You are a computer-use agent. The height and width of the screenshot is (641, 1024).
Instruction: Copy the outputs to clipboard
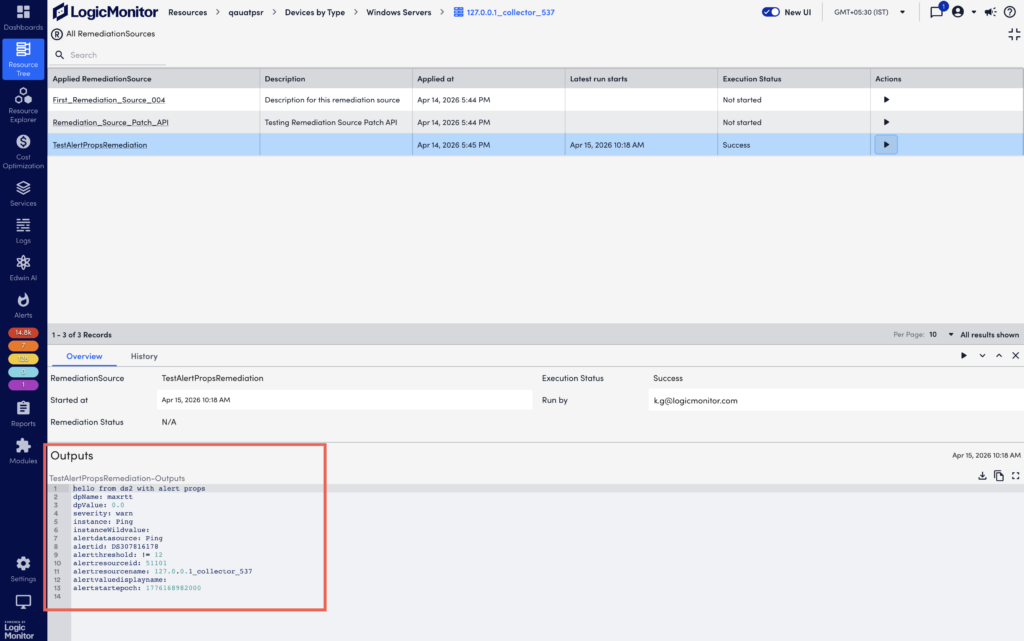tap(999, 476)
